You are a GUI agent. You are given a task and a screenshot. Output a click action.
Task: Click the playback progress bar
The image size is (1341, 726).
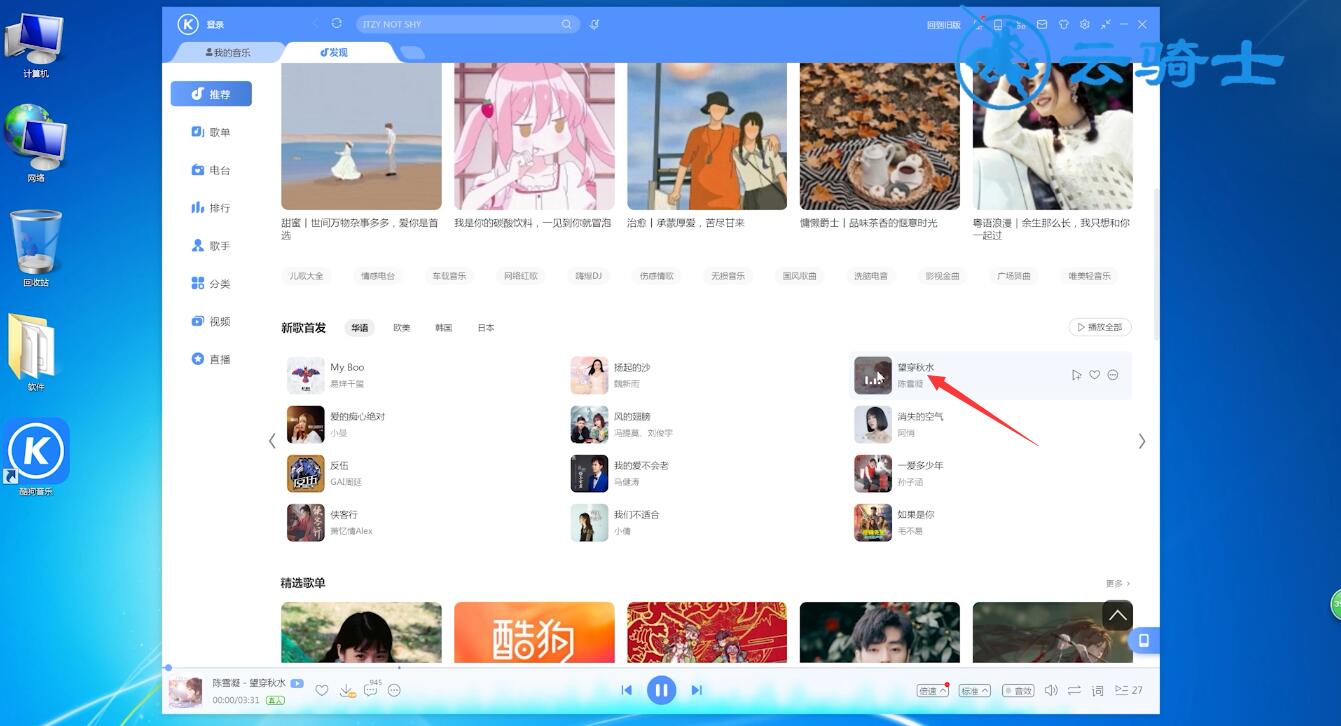(x=661, y=667)
